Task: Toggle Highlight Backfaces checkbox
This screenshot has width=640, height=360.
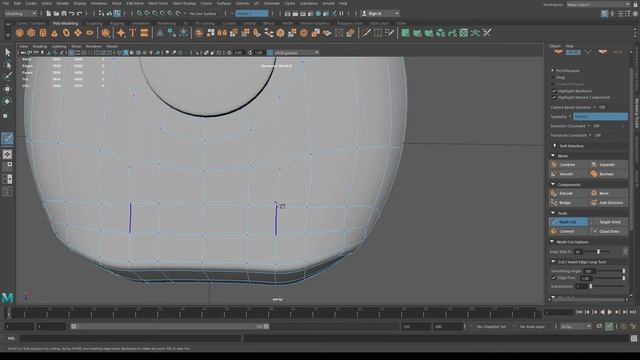Action: point(554,91)
